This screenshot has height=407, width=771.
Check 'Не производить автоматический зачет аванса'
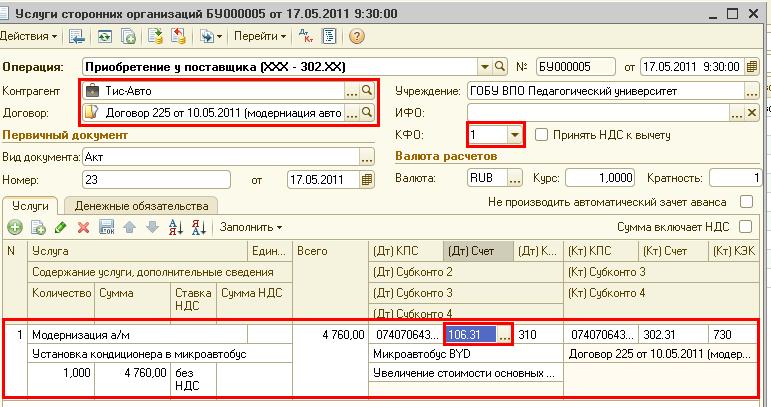tap(745, 201)
